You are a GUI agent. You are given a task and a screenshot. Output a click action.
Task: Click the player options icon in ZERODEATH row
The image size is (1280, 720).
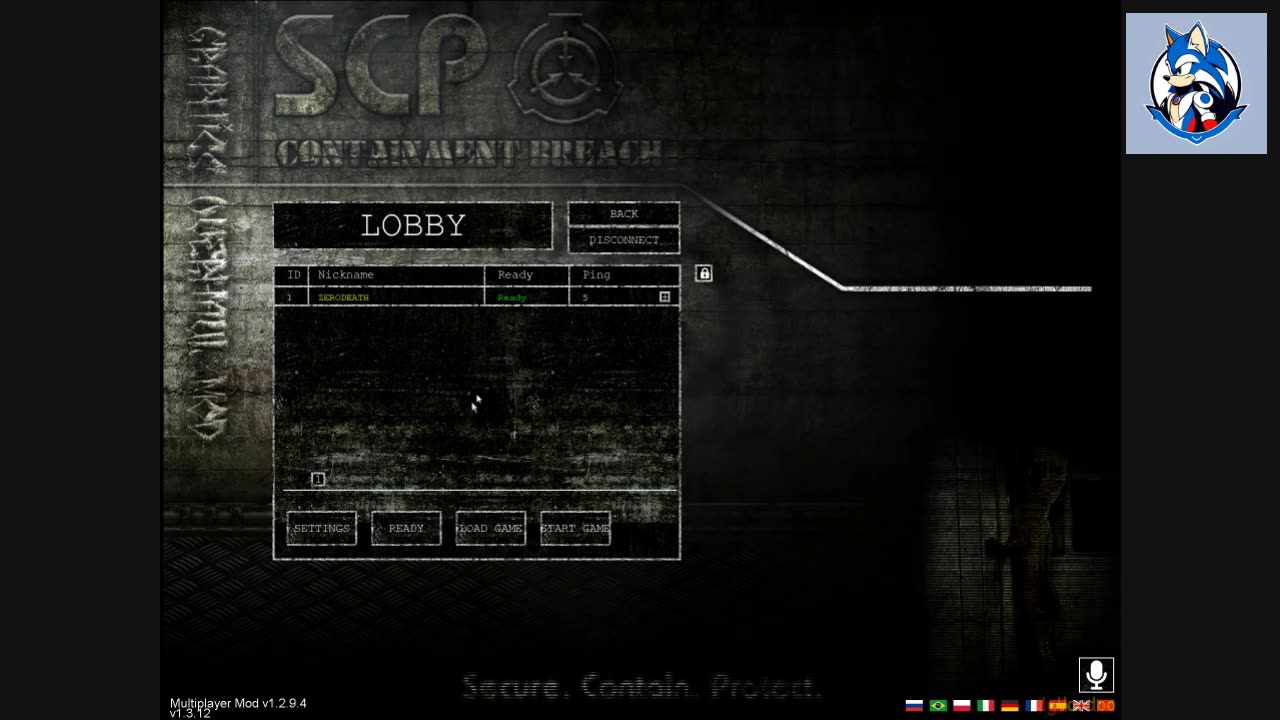coord(664,297)
